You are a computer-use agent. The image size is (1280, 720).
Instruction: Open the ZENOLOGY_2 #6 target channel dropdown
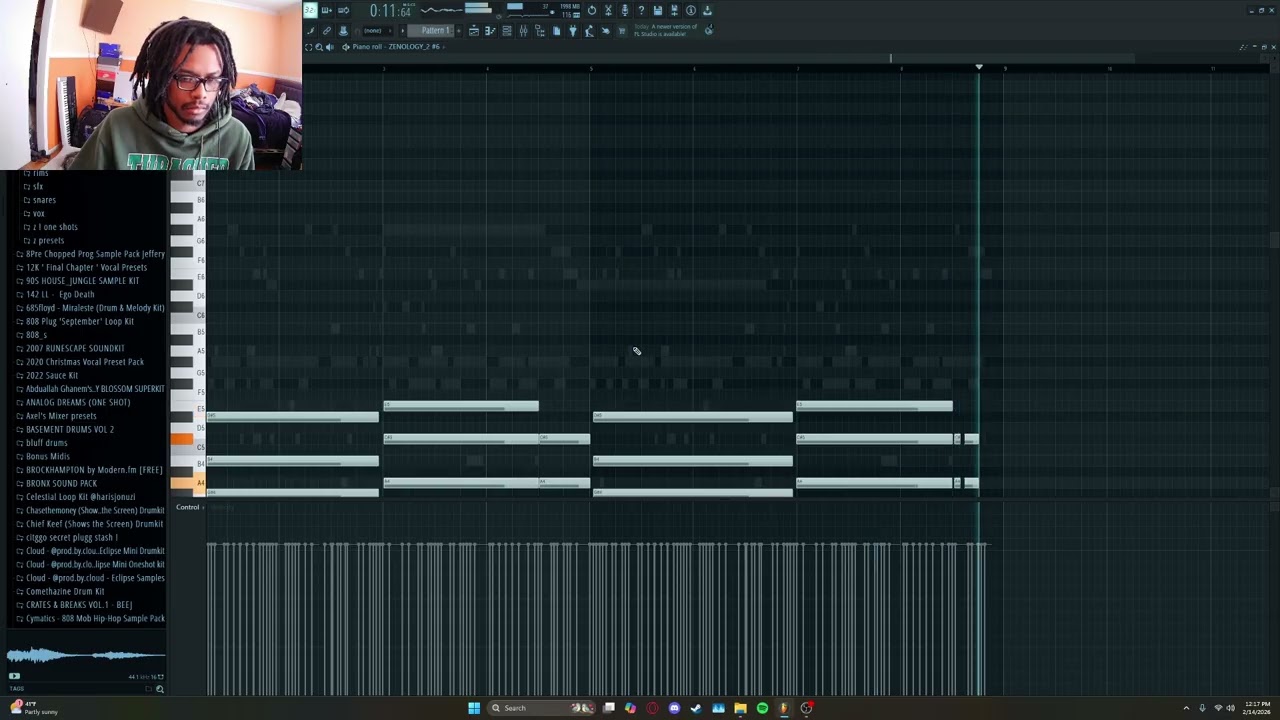(x=415, y=47)
